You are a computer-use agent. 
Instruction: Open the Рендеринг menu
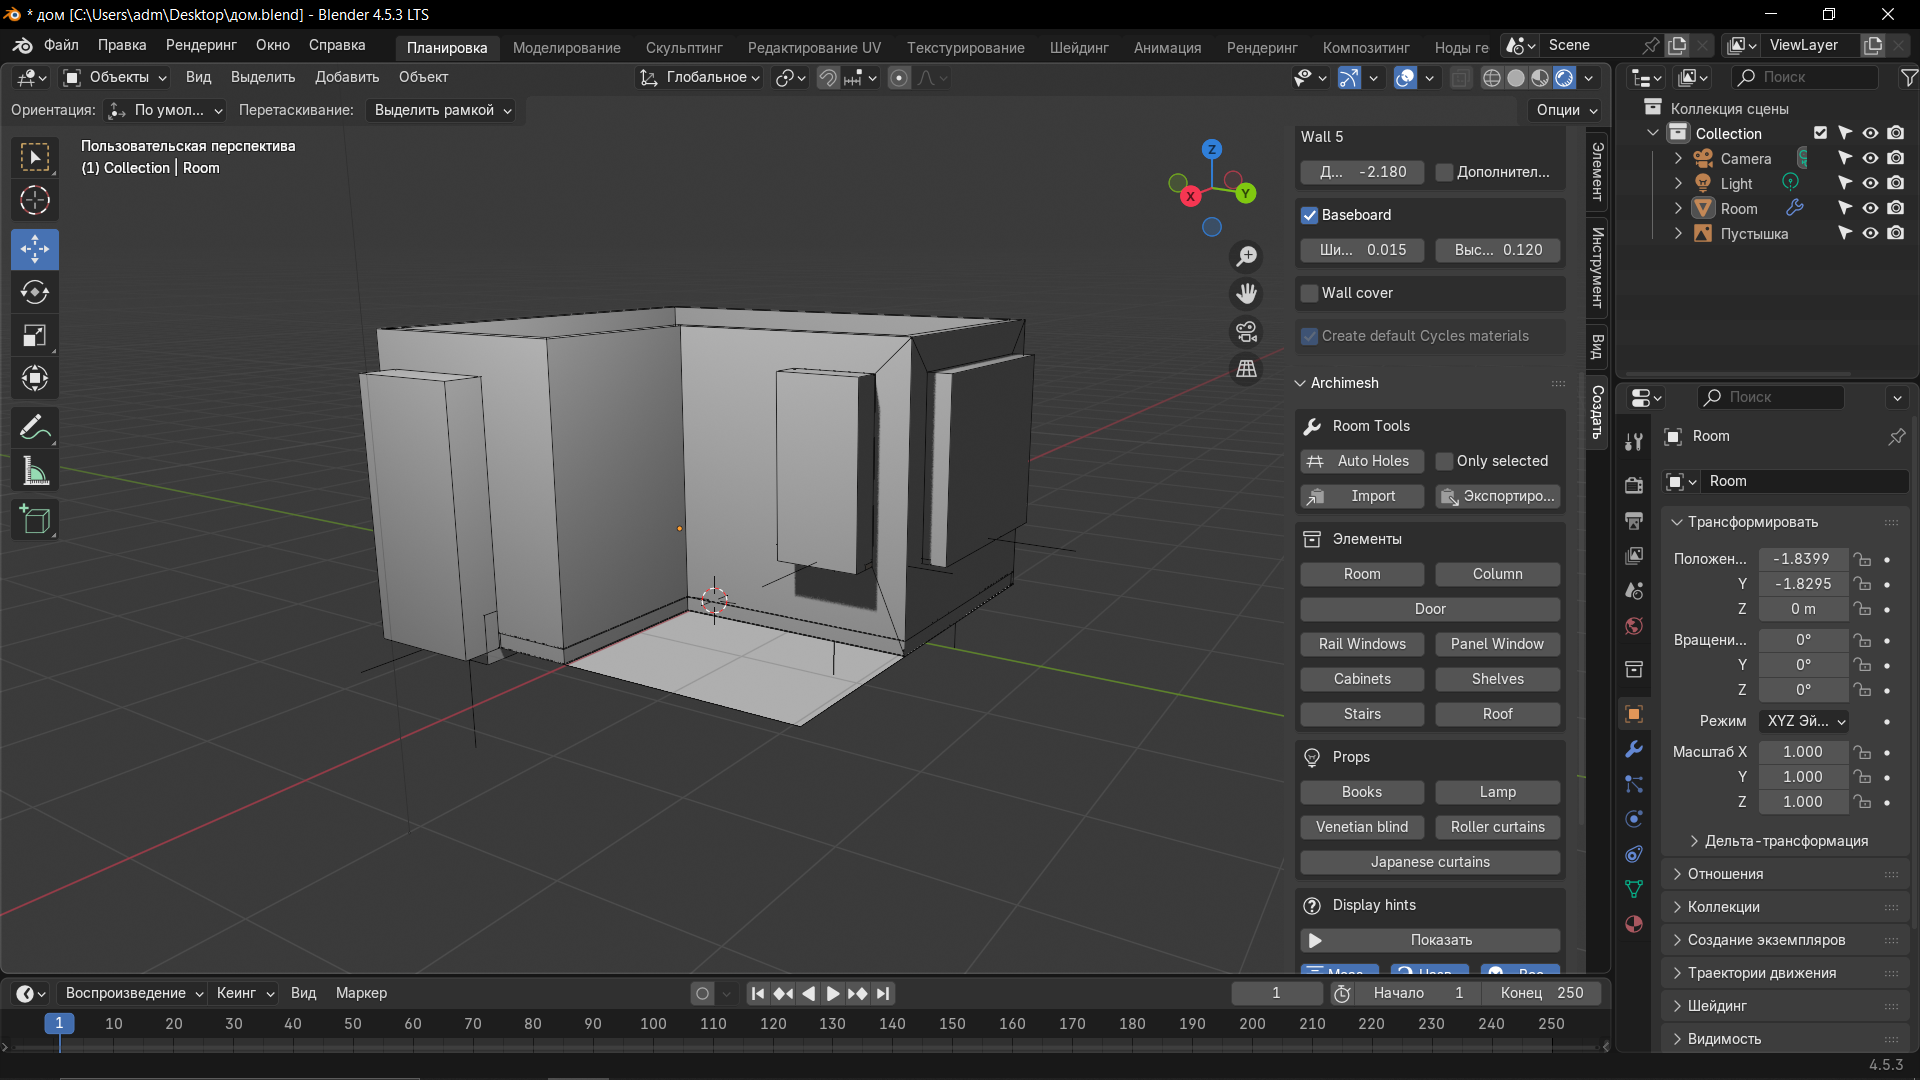coord(201,45)
